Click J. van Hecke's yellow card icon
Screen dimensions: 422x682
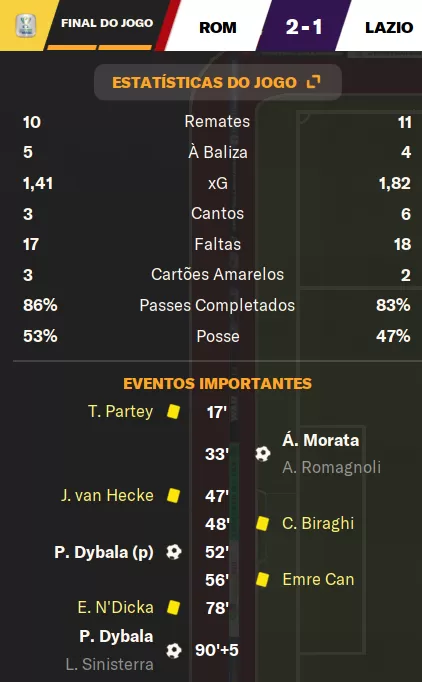click(173, 495)
